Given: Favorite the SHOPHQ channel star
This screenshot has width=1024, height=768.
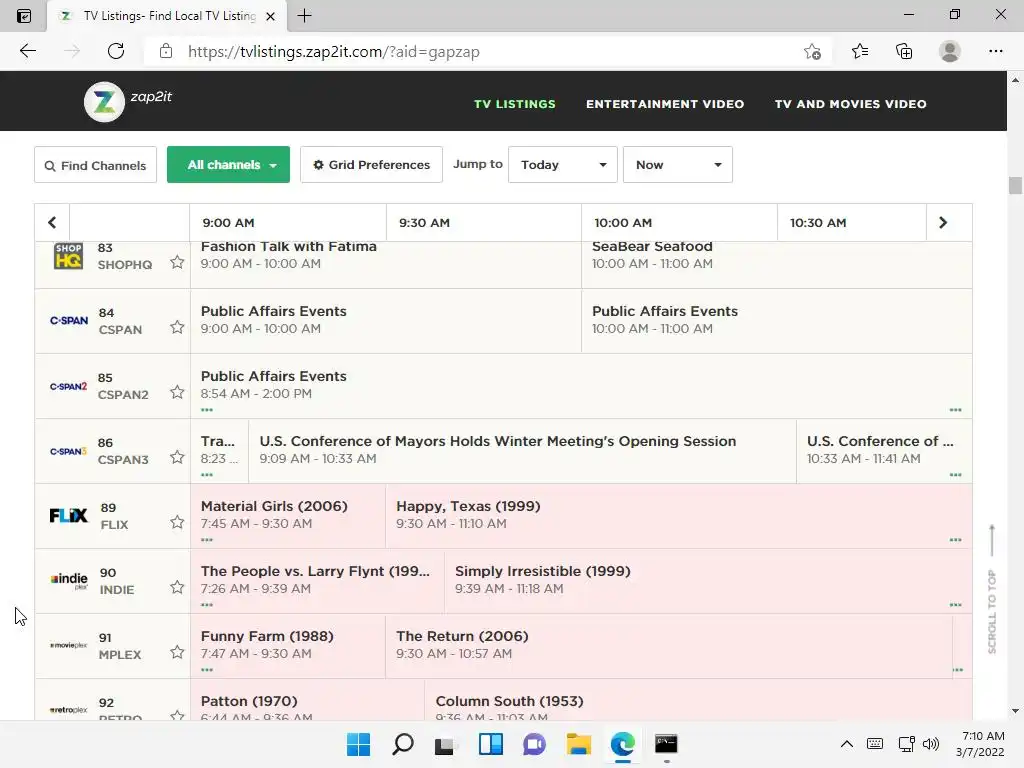Looking at the screenshot, I should coord(177,263).
